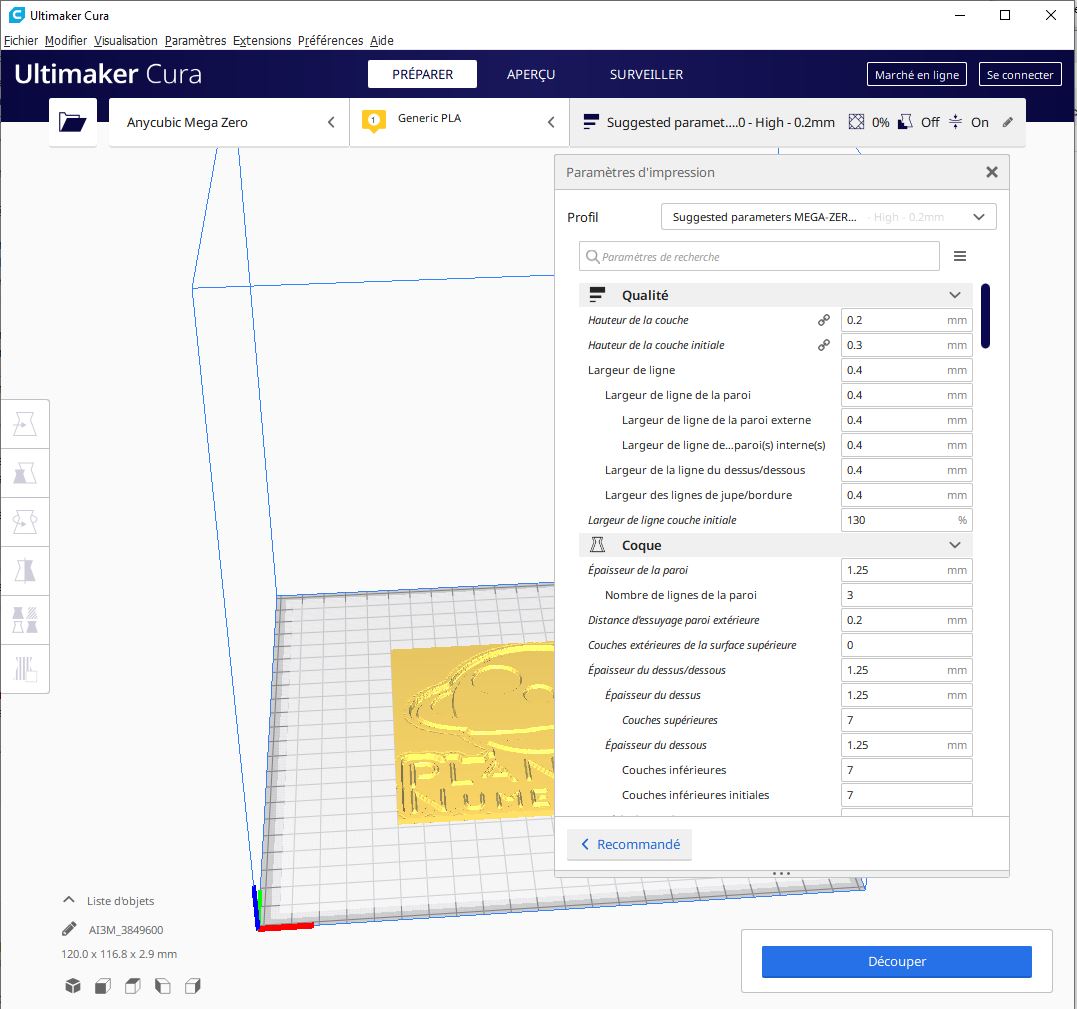Select the Rotate tool in left toolbar
The image size is (1077, 1009).
[x=25, y=522]
